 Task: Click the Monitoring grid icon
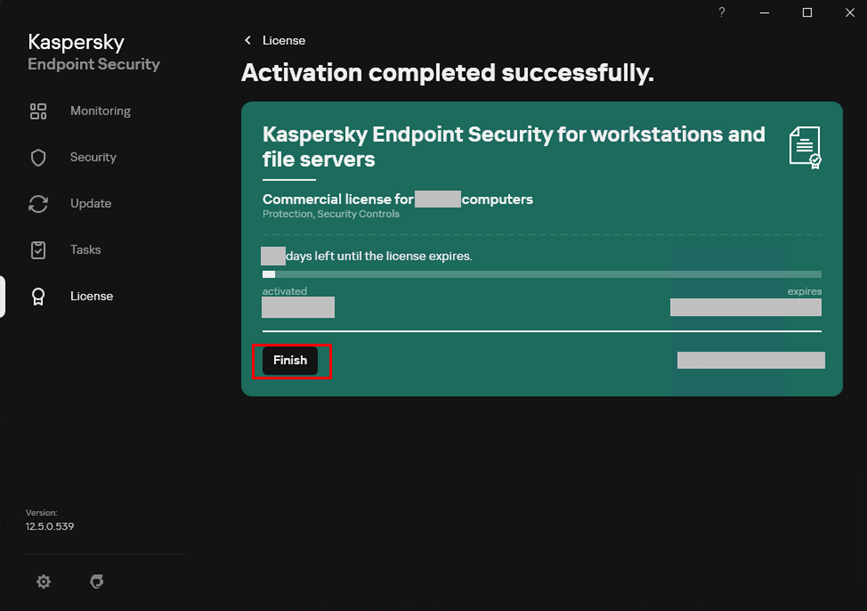pyautogui.click(x=38, y=111)
